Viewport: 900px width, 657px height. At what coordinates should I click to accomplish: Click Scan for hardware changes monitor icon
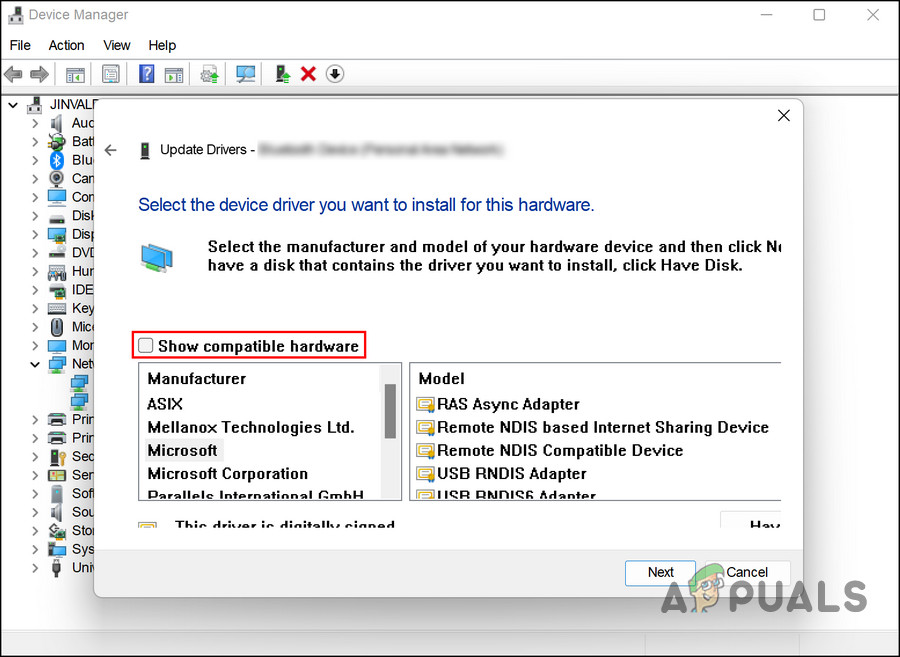point(246,74)
